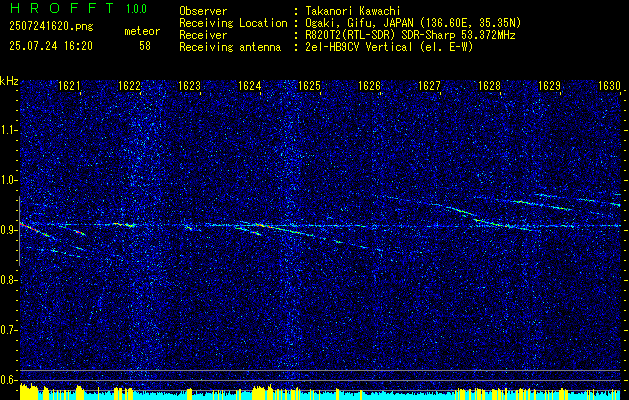Click the kHz axis unit label
This screenshot has height=400, width=629.
click(9, 81)
